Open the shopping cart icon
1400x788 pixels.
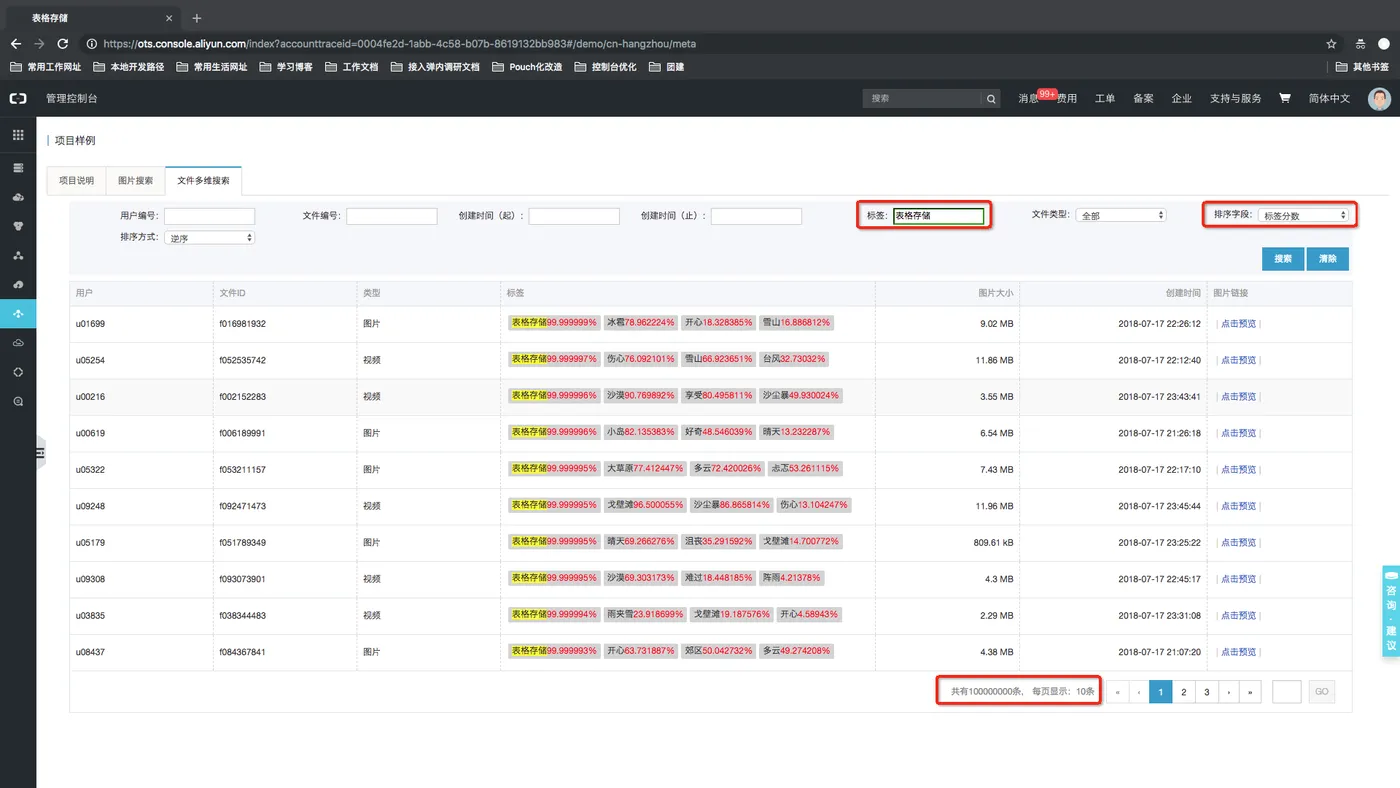pyautogui.click(x=1285, y=98)
